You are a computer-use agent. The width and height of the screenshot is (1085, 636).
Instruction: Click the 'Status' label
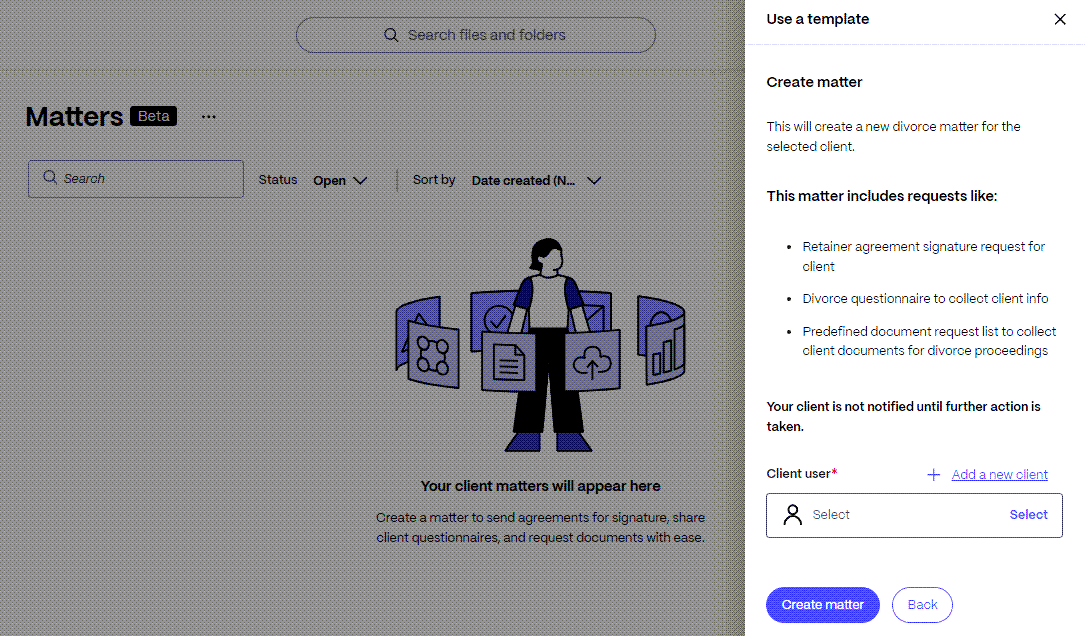point(277,180)
